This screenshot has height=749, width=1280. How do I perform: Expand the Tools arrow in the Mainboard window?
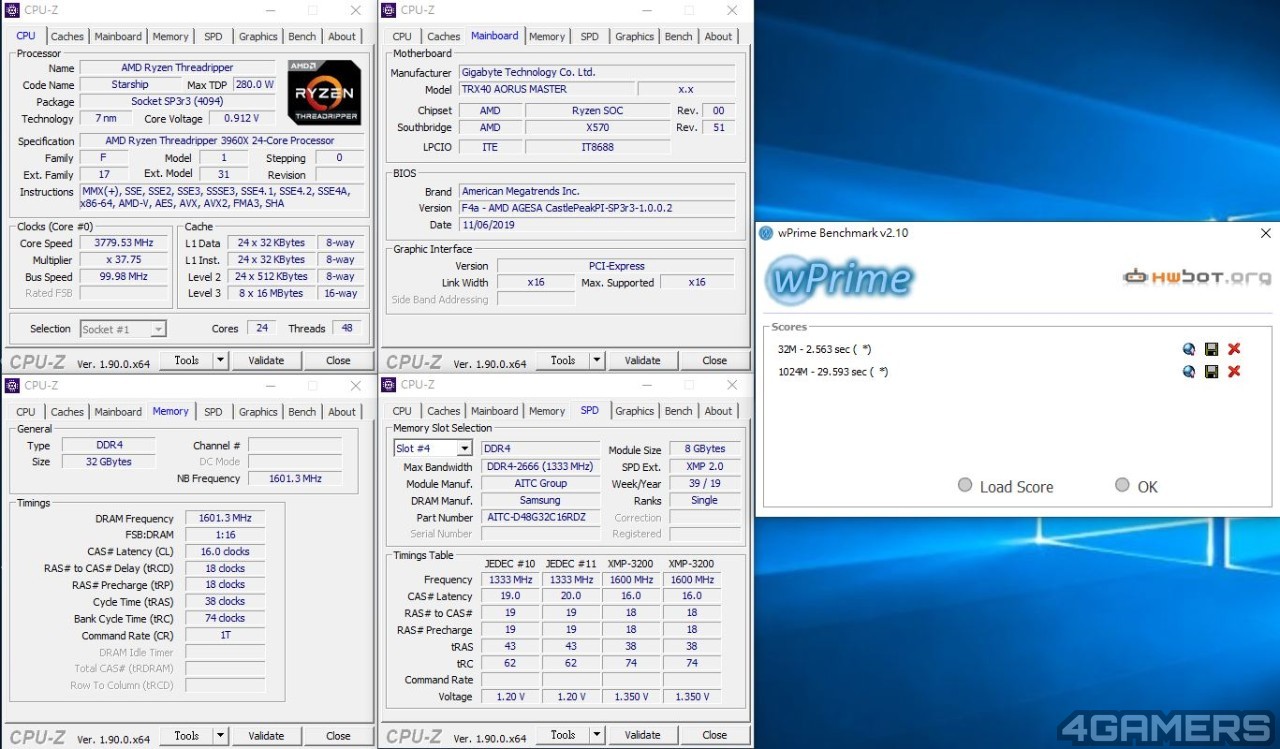pyautogui.click(x=596, y=360)
